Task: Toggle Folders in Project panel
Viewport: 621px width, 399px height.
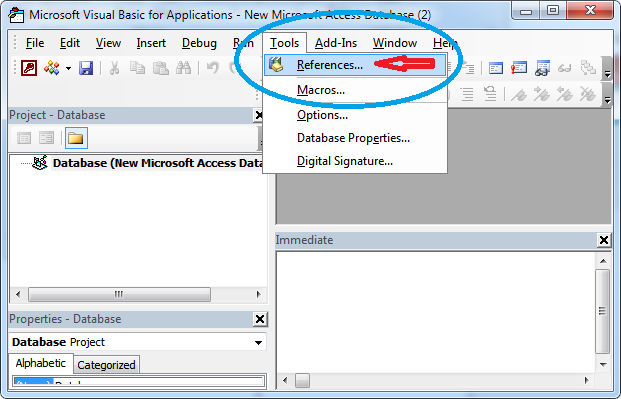Action: (x=76, y=138)
